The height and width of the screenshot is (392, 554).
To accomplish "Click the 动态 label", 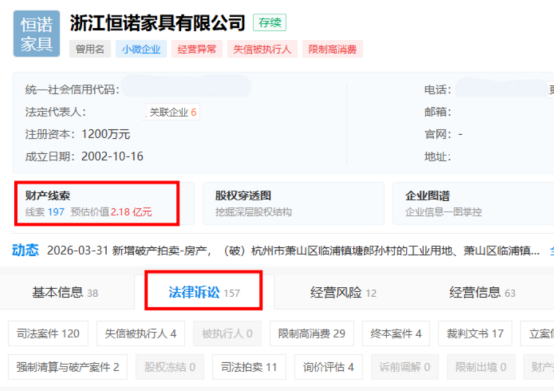I will [25, 250].
